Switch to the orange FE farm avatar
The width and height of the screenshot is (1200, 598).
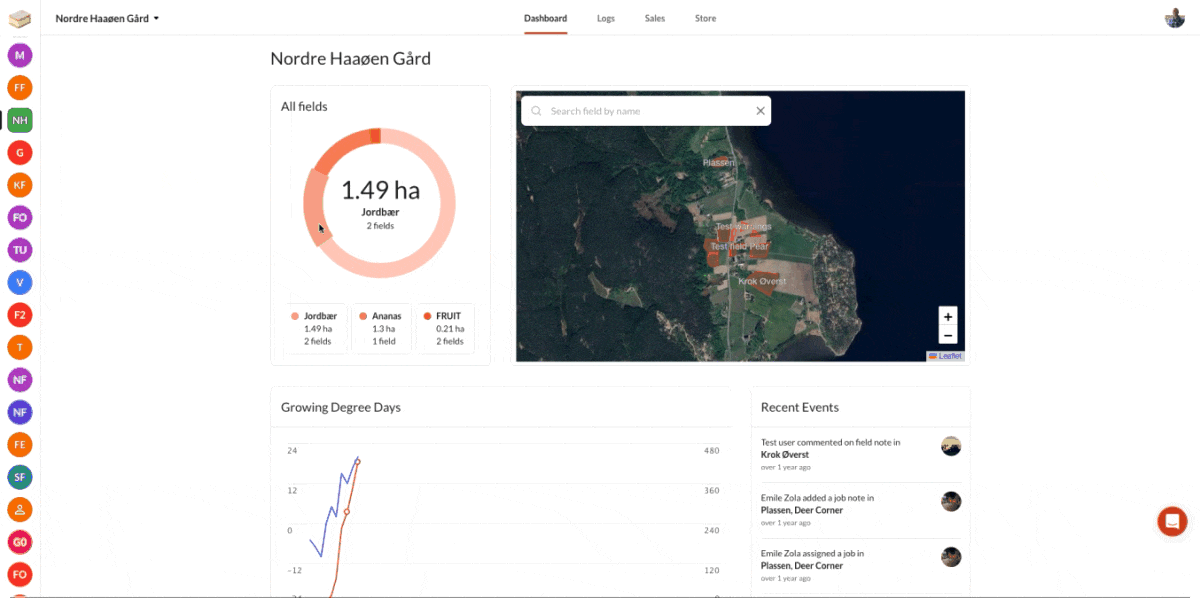tap(20, 444)
